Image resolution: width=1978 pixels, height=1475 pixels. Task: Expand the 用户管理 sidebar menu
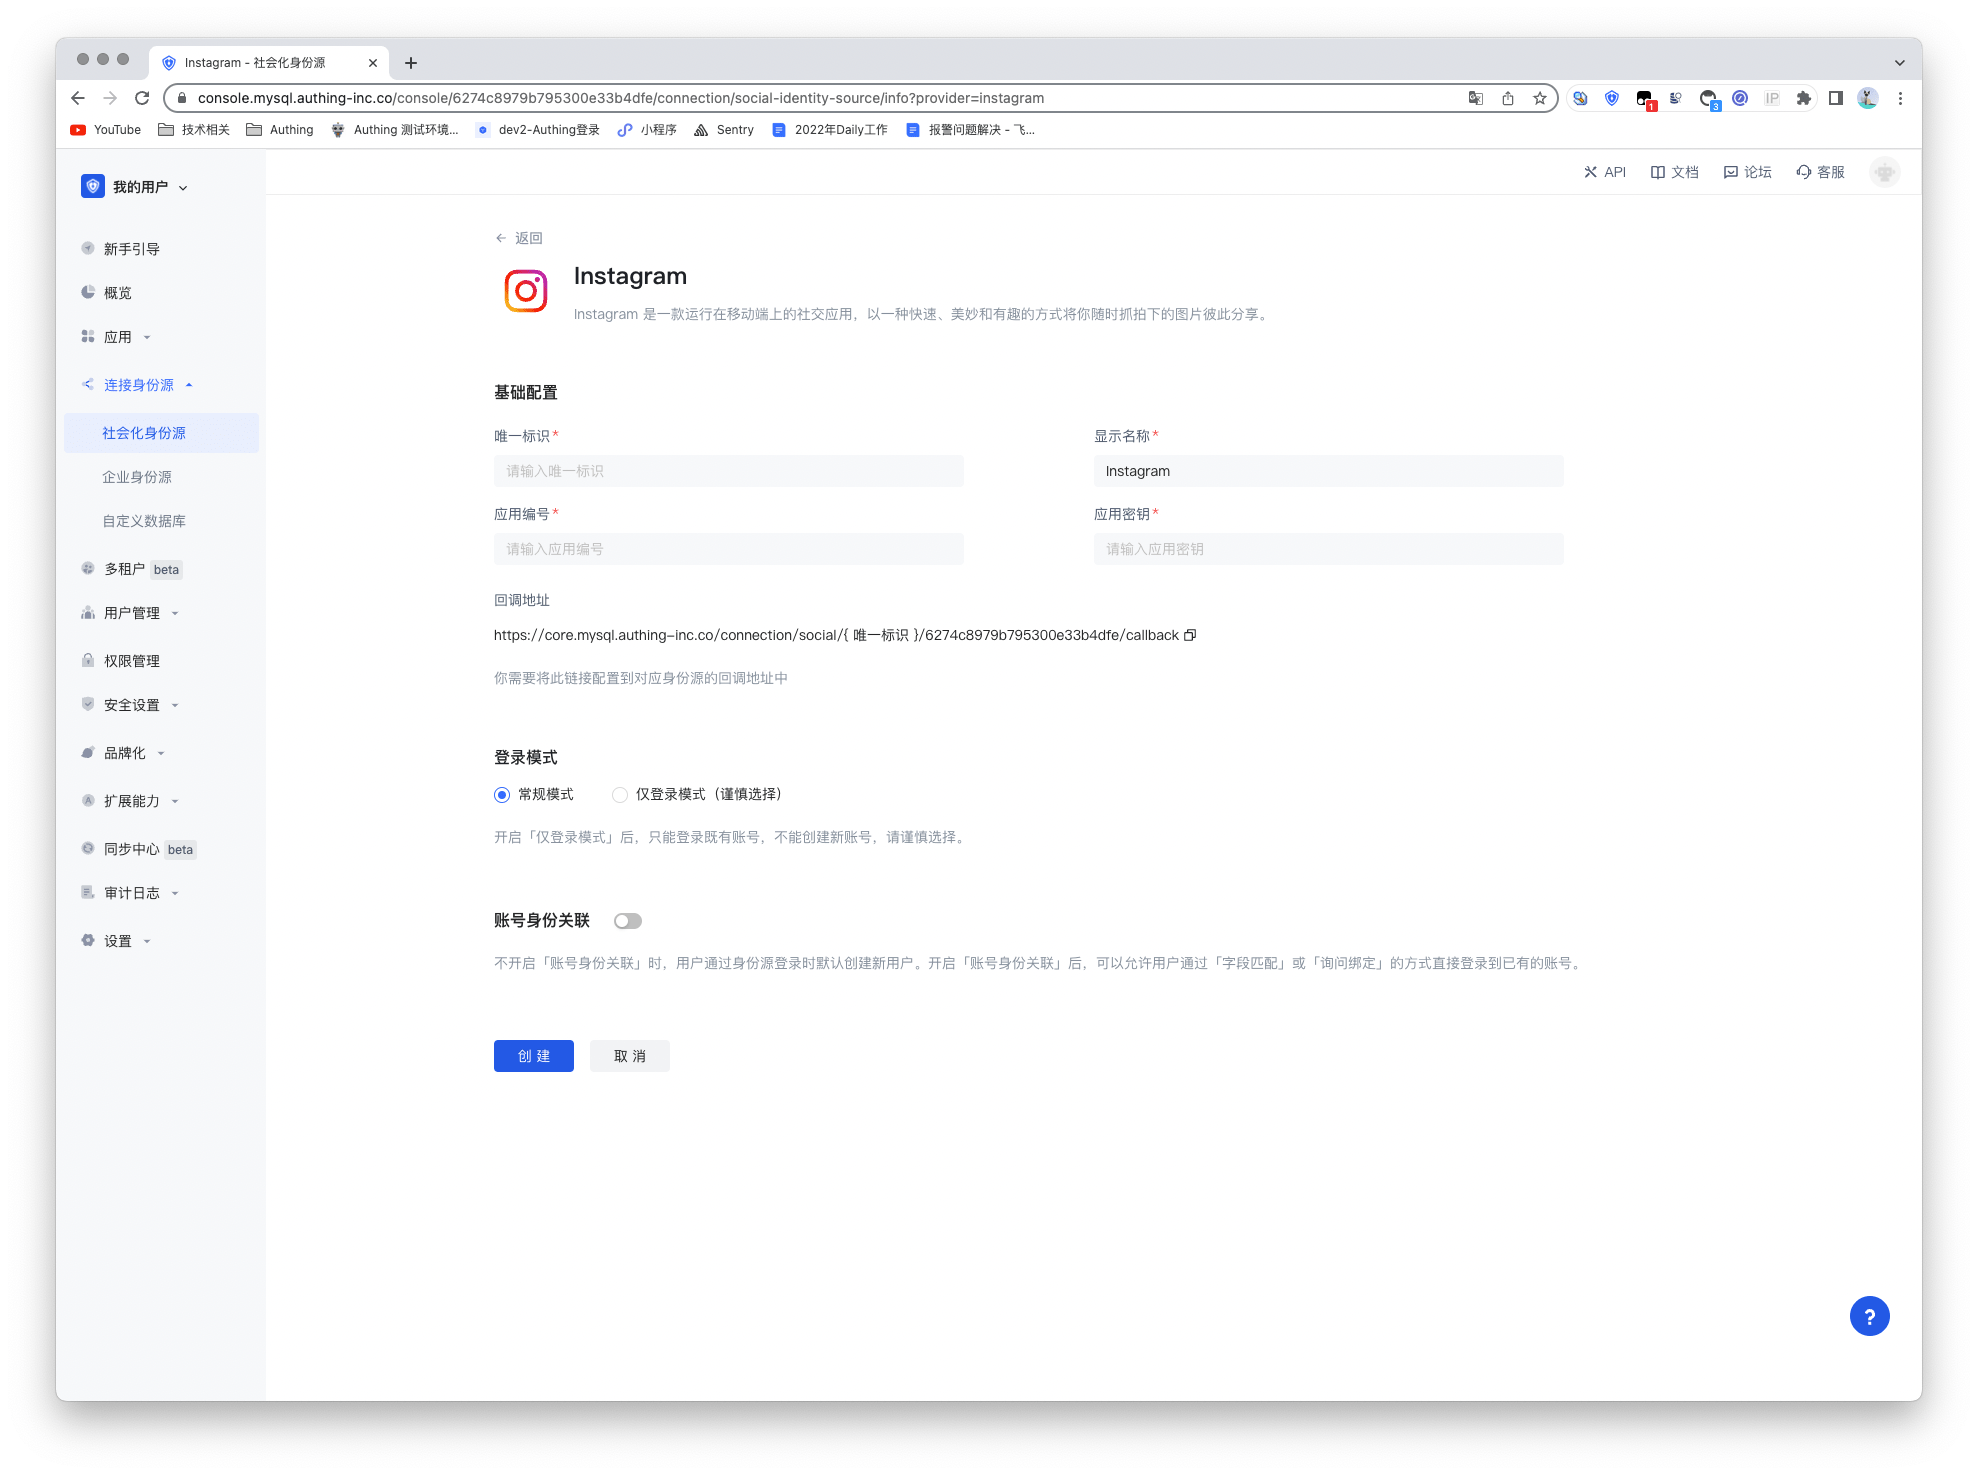[x=132, y=613]
